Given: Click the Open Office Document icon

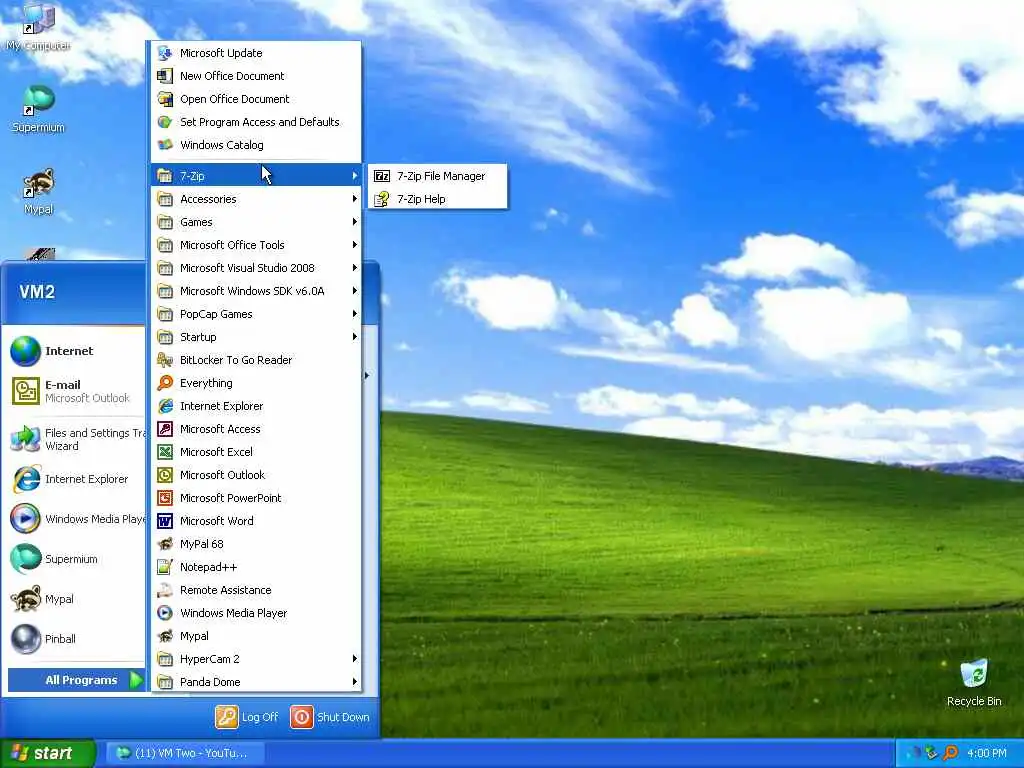Looking at the screenshot, I should tap(165, 99).
